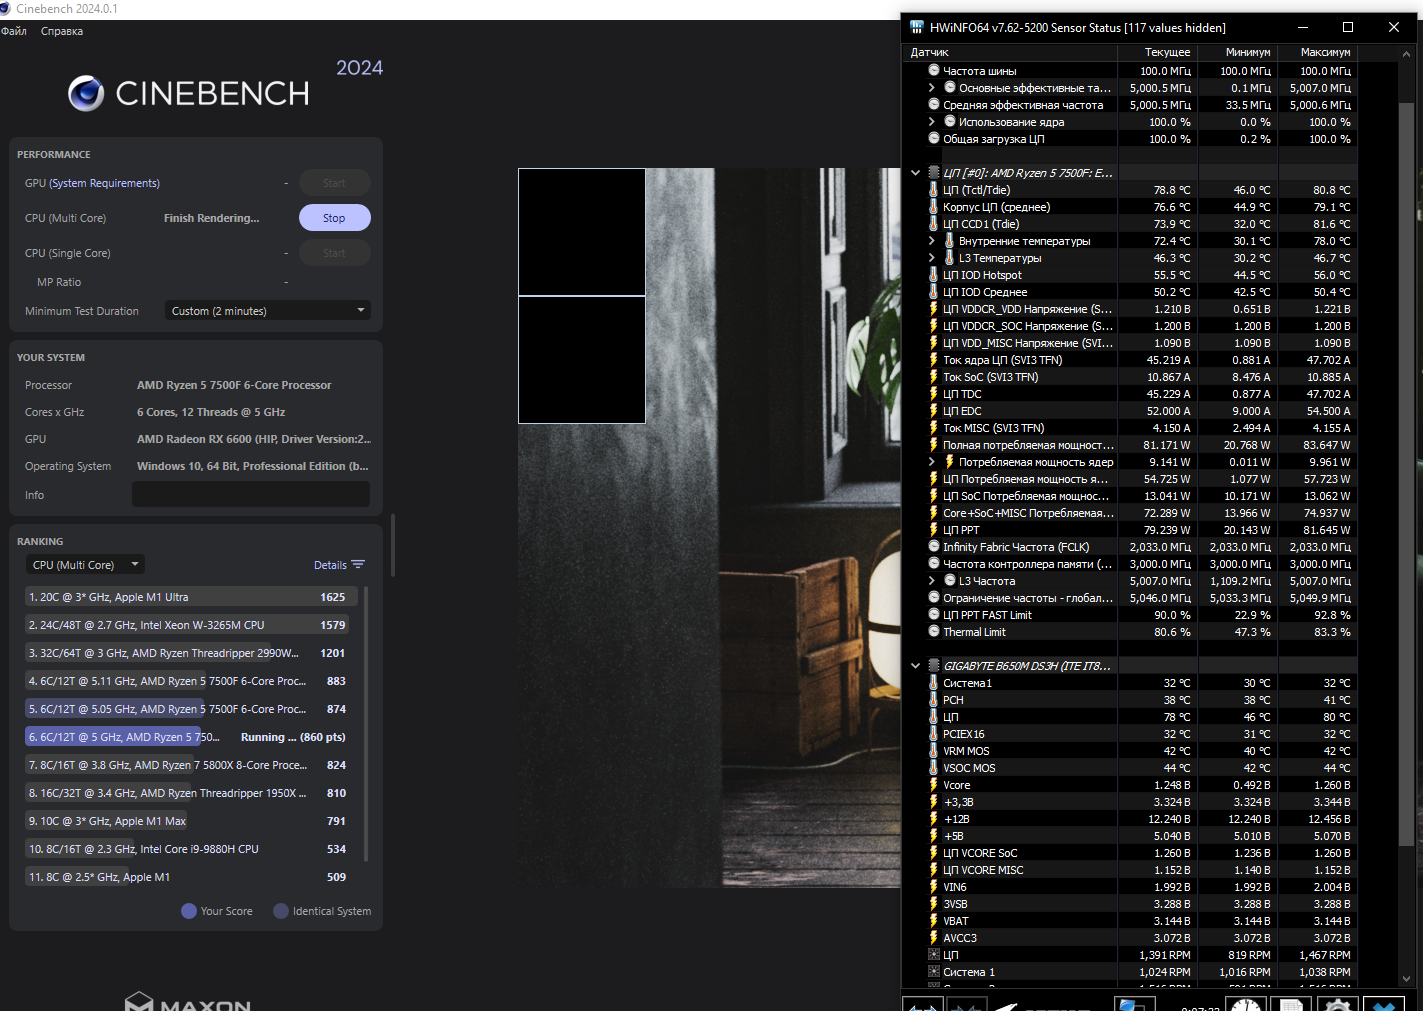This screenshot has height=1011, width=1423.
Task: Collapse the ЦП [#0] AMD Ryzen group
Action: tap(915, 173)
